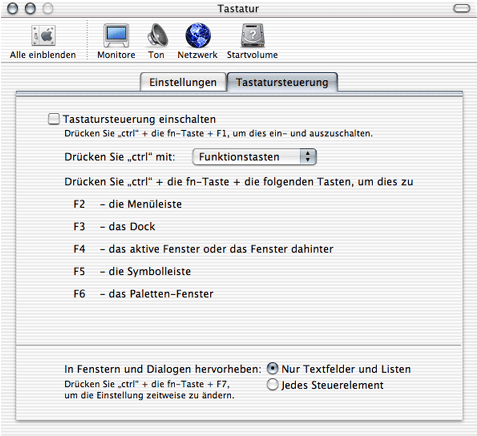Image resolution: width=477 pixels, height=436 pixels.
Task: Switch to the Einstellungen tab
Action: coord(183,82)
